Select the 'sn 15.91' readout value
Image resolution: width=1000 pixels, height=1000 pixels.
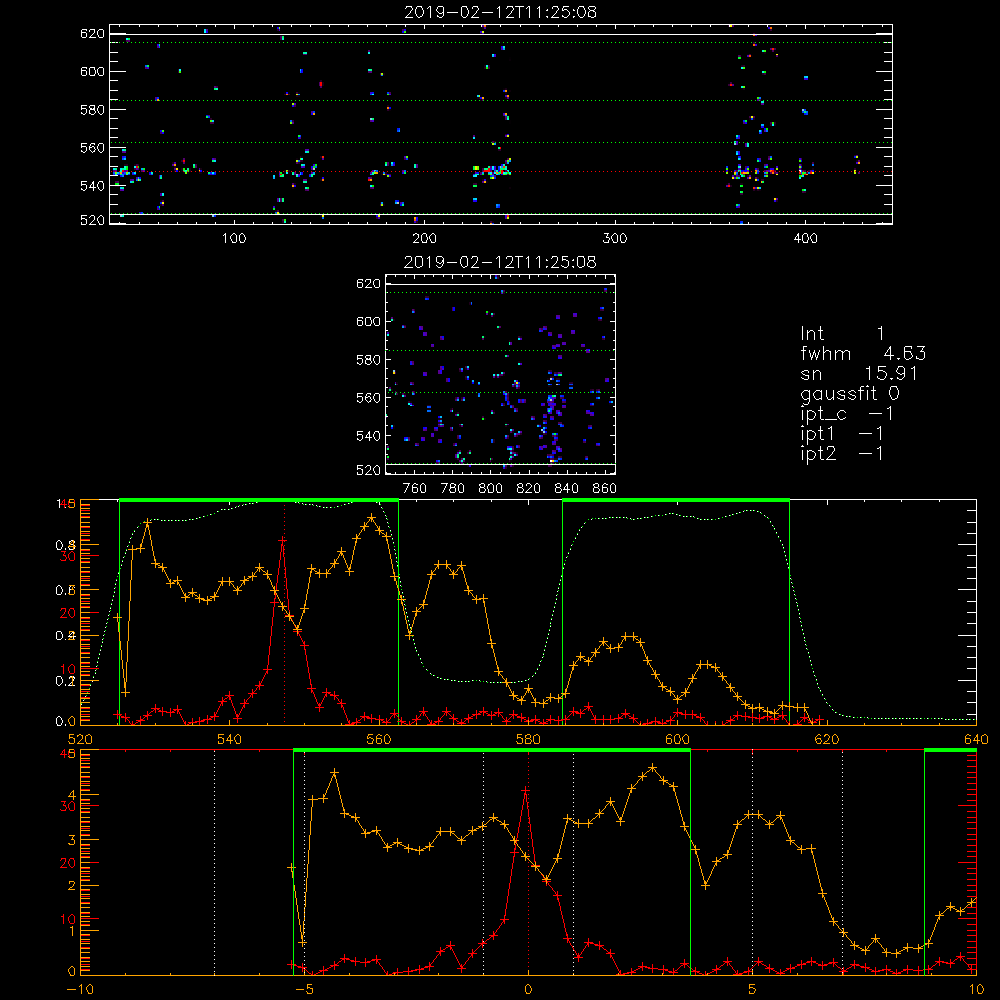859,373
